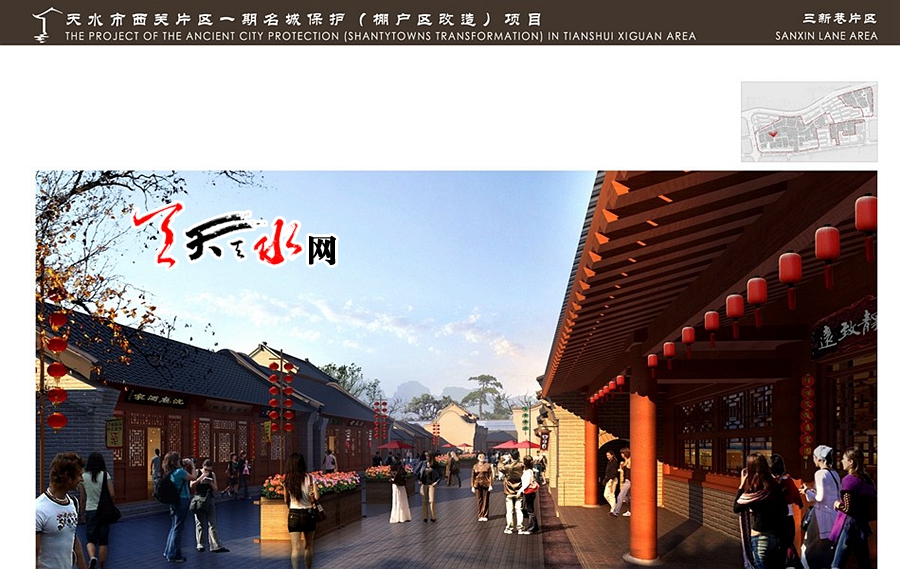The image size is (900, 569).
Task: Click the English project title text
Action: (380, 36)
